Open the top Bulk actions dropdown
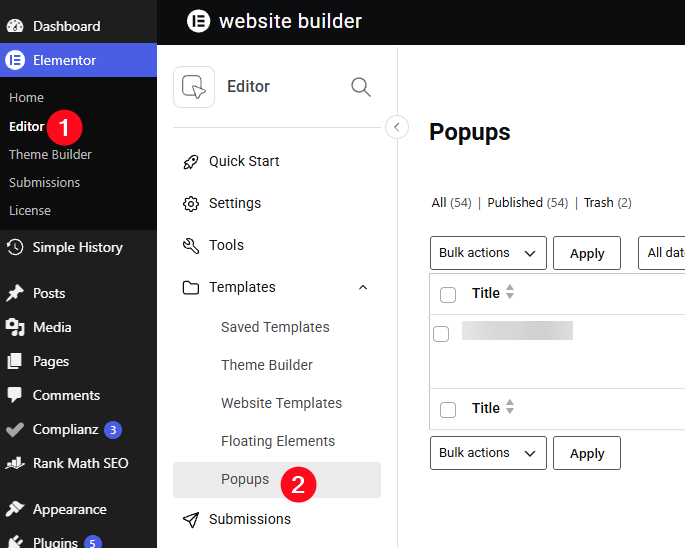The height and width of the screenshot is (548, 685). (488, 253)
